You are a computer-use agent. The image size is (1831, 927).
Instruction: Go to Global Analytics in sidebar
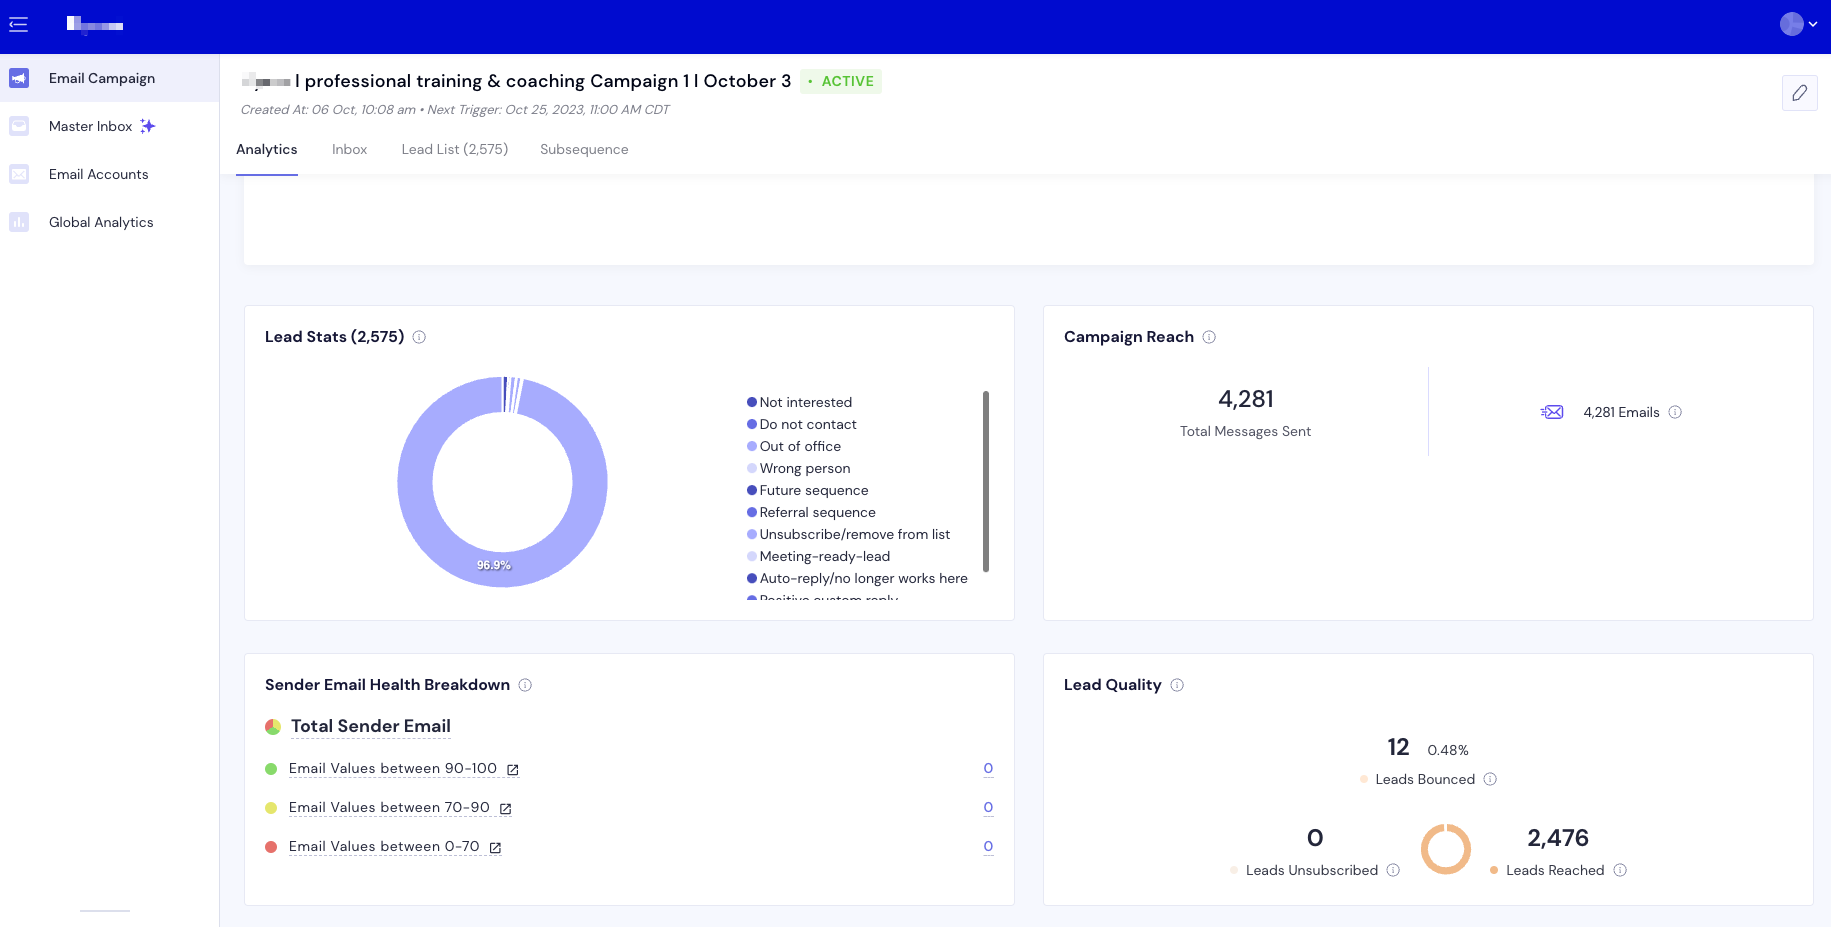[101, 222]
